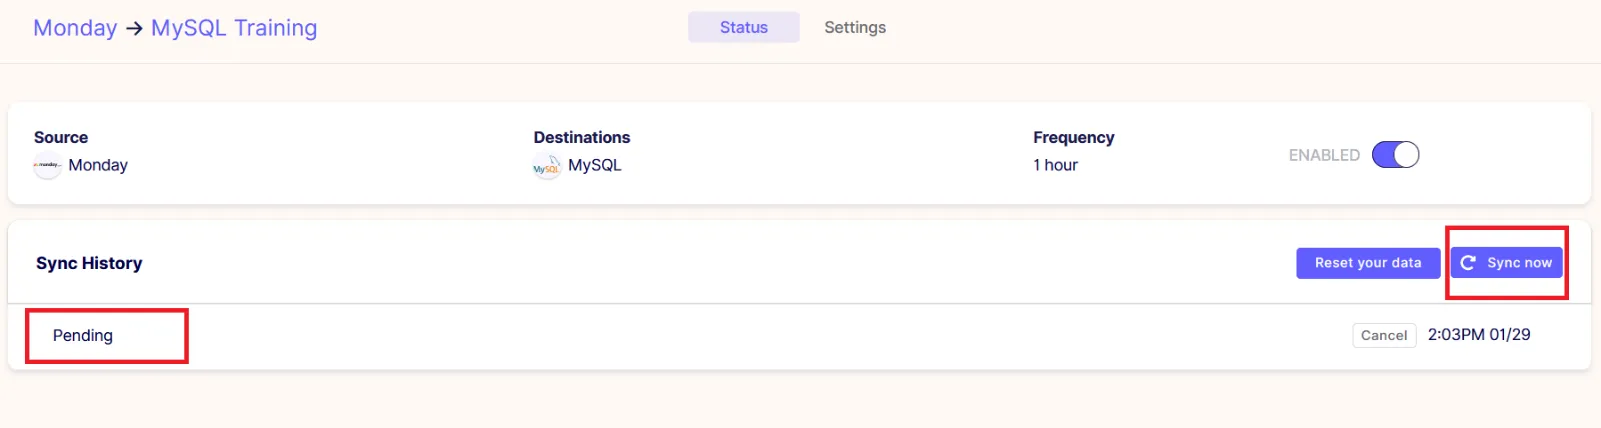Click the Sync History heading
The height and width of the screenshot is (428, 1601).
[89, 263]
